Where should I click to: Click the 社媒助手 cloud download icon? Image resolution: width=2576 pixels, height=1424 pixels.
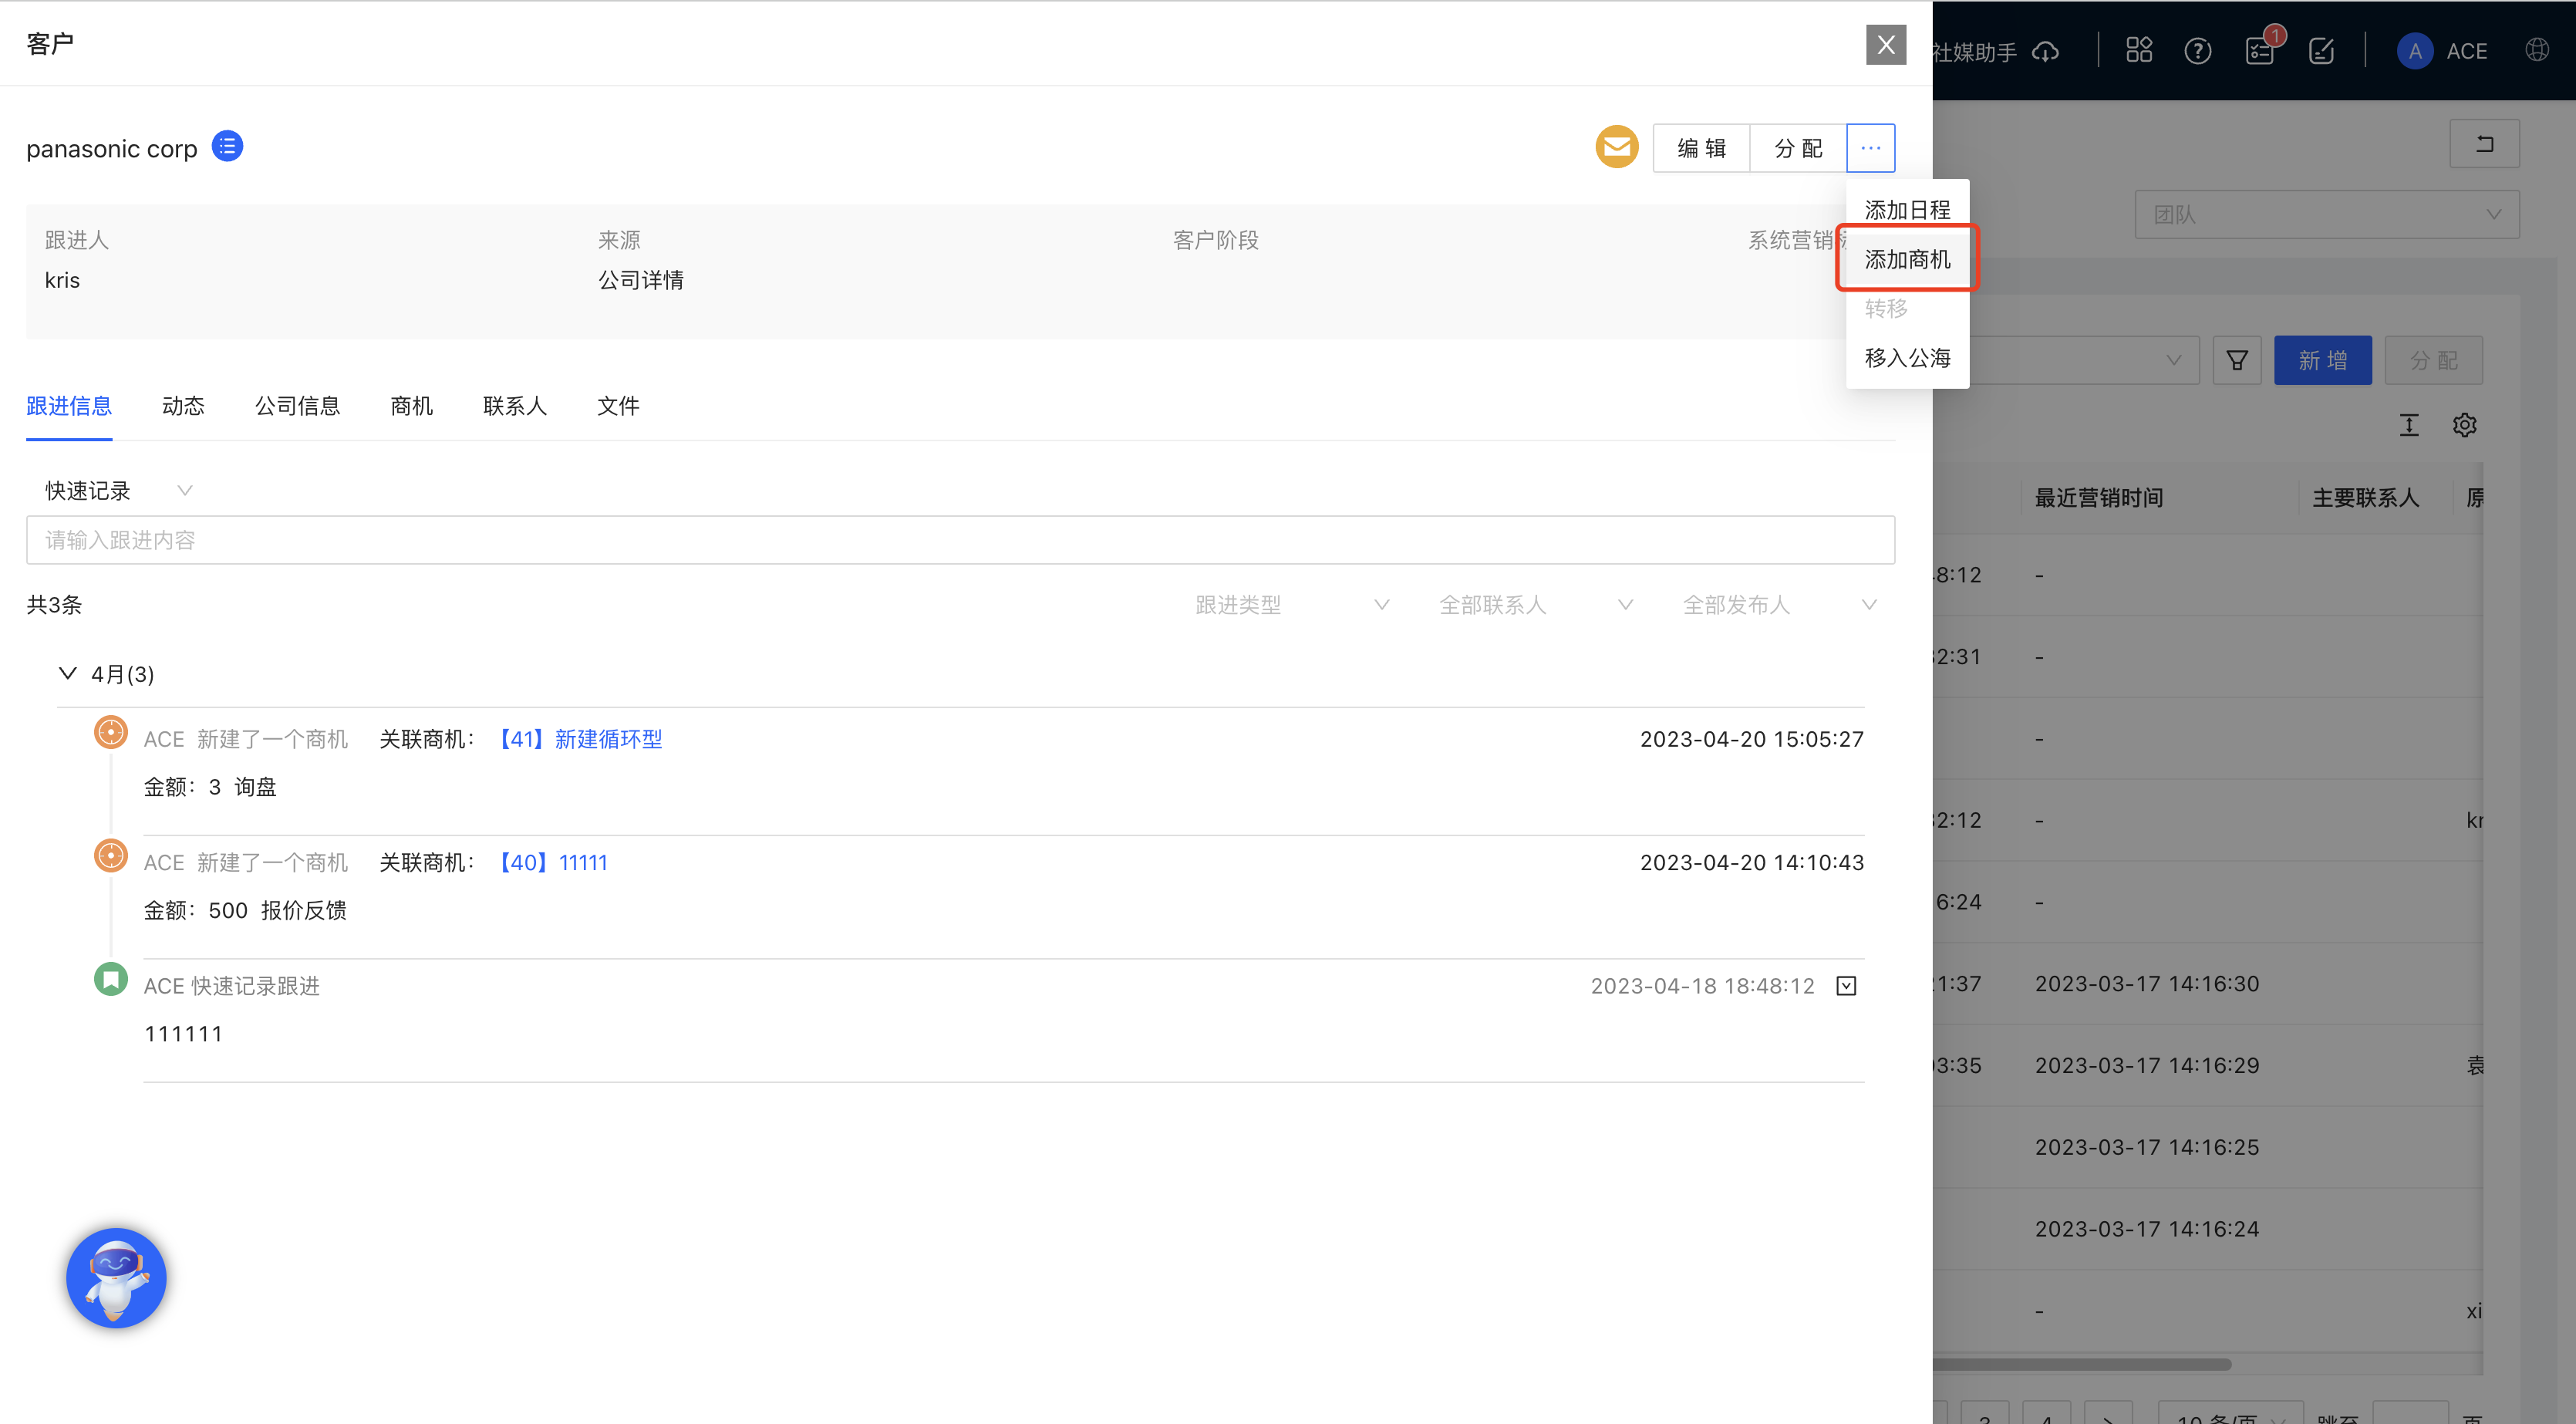tap(2046, 51)
